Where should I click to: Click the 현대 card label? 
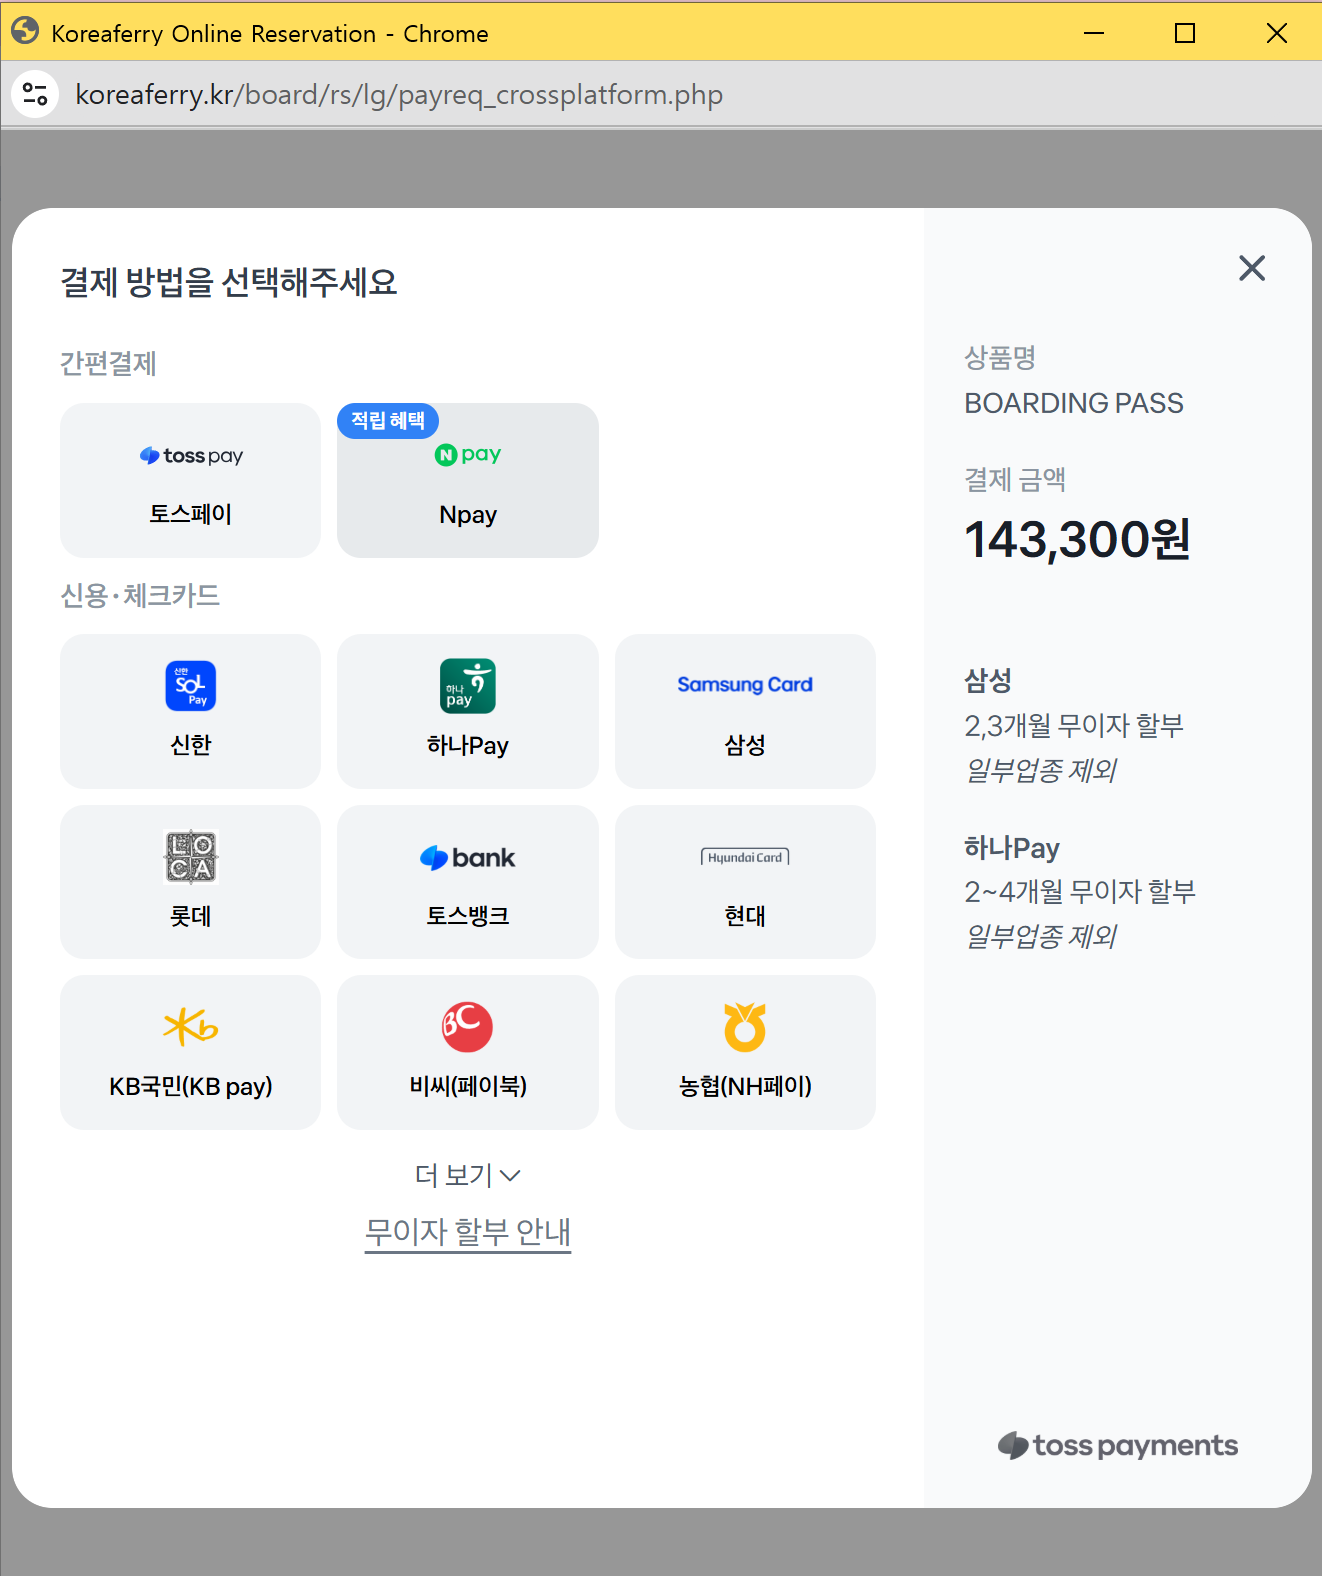click(745, 916)
